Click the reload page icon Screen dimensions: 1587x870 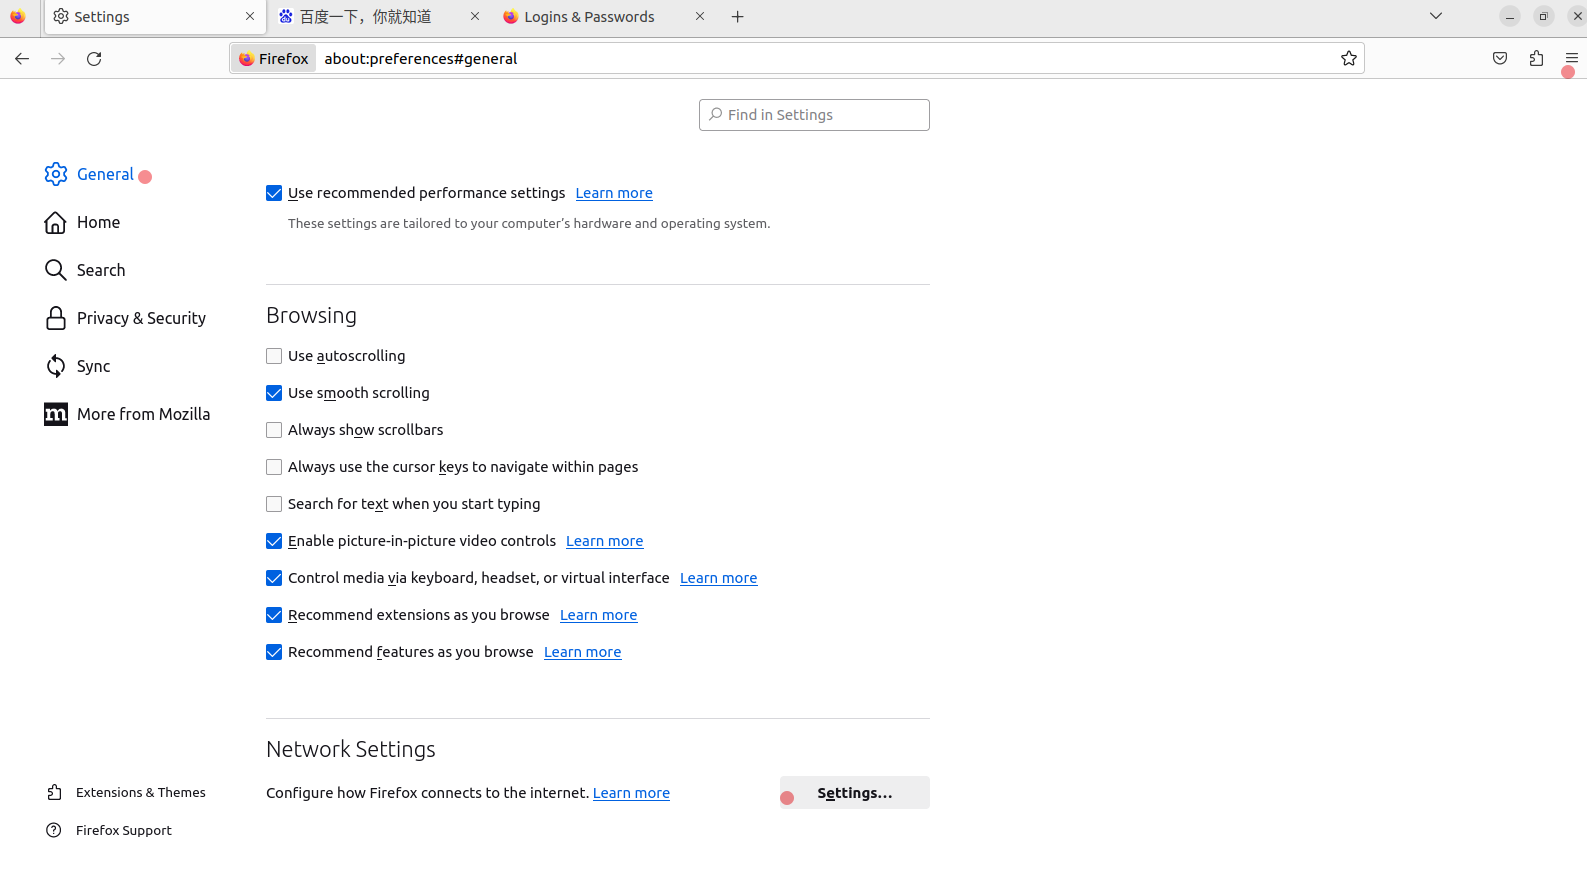click(94, 59)
